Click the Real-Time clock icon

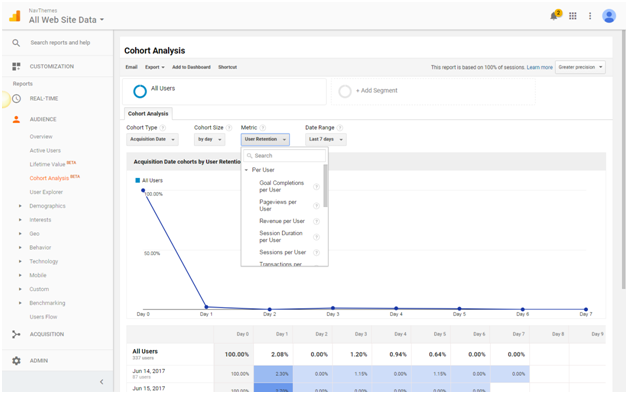(x=16, y=98)
